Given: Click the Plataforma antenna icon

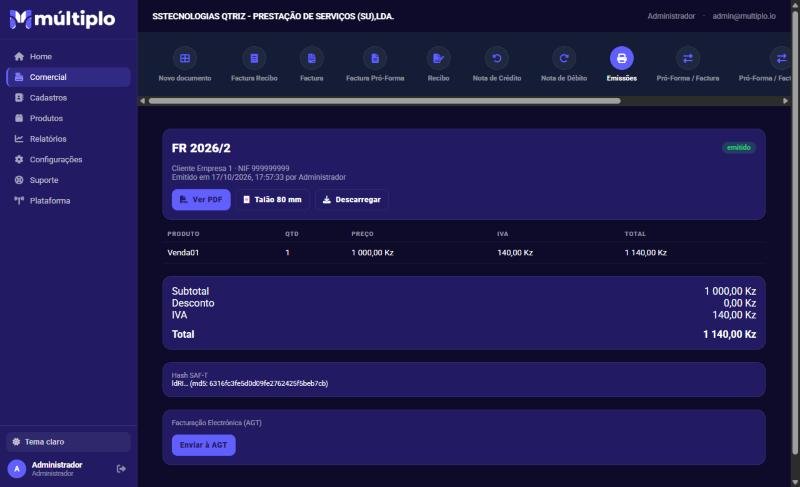Looking at the screenshot, I should click(19, 200).
